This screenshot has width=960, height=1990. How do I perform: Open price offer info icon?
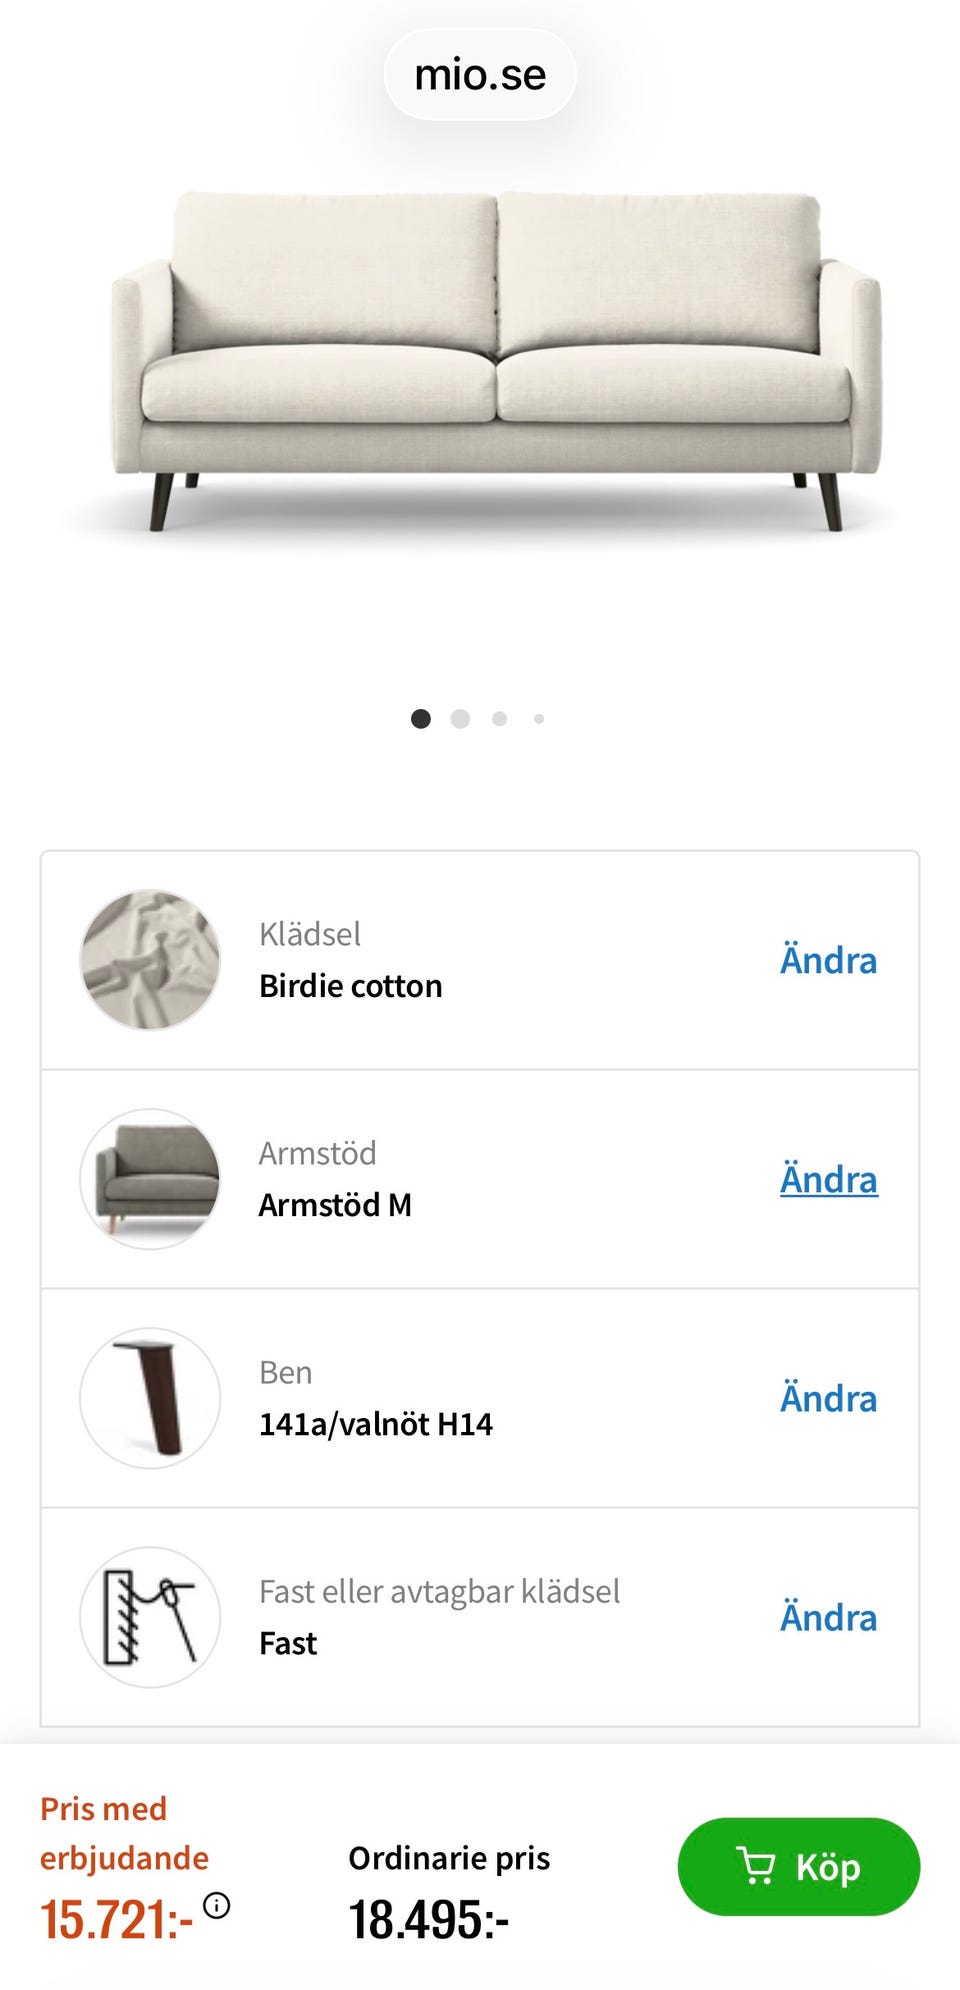pos(216,1905)
